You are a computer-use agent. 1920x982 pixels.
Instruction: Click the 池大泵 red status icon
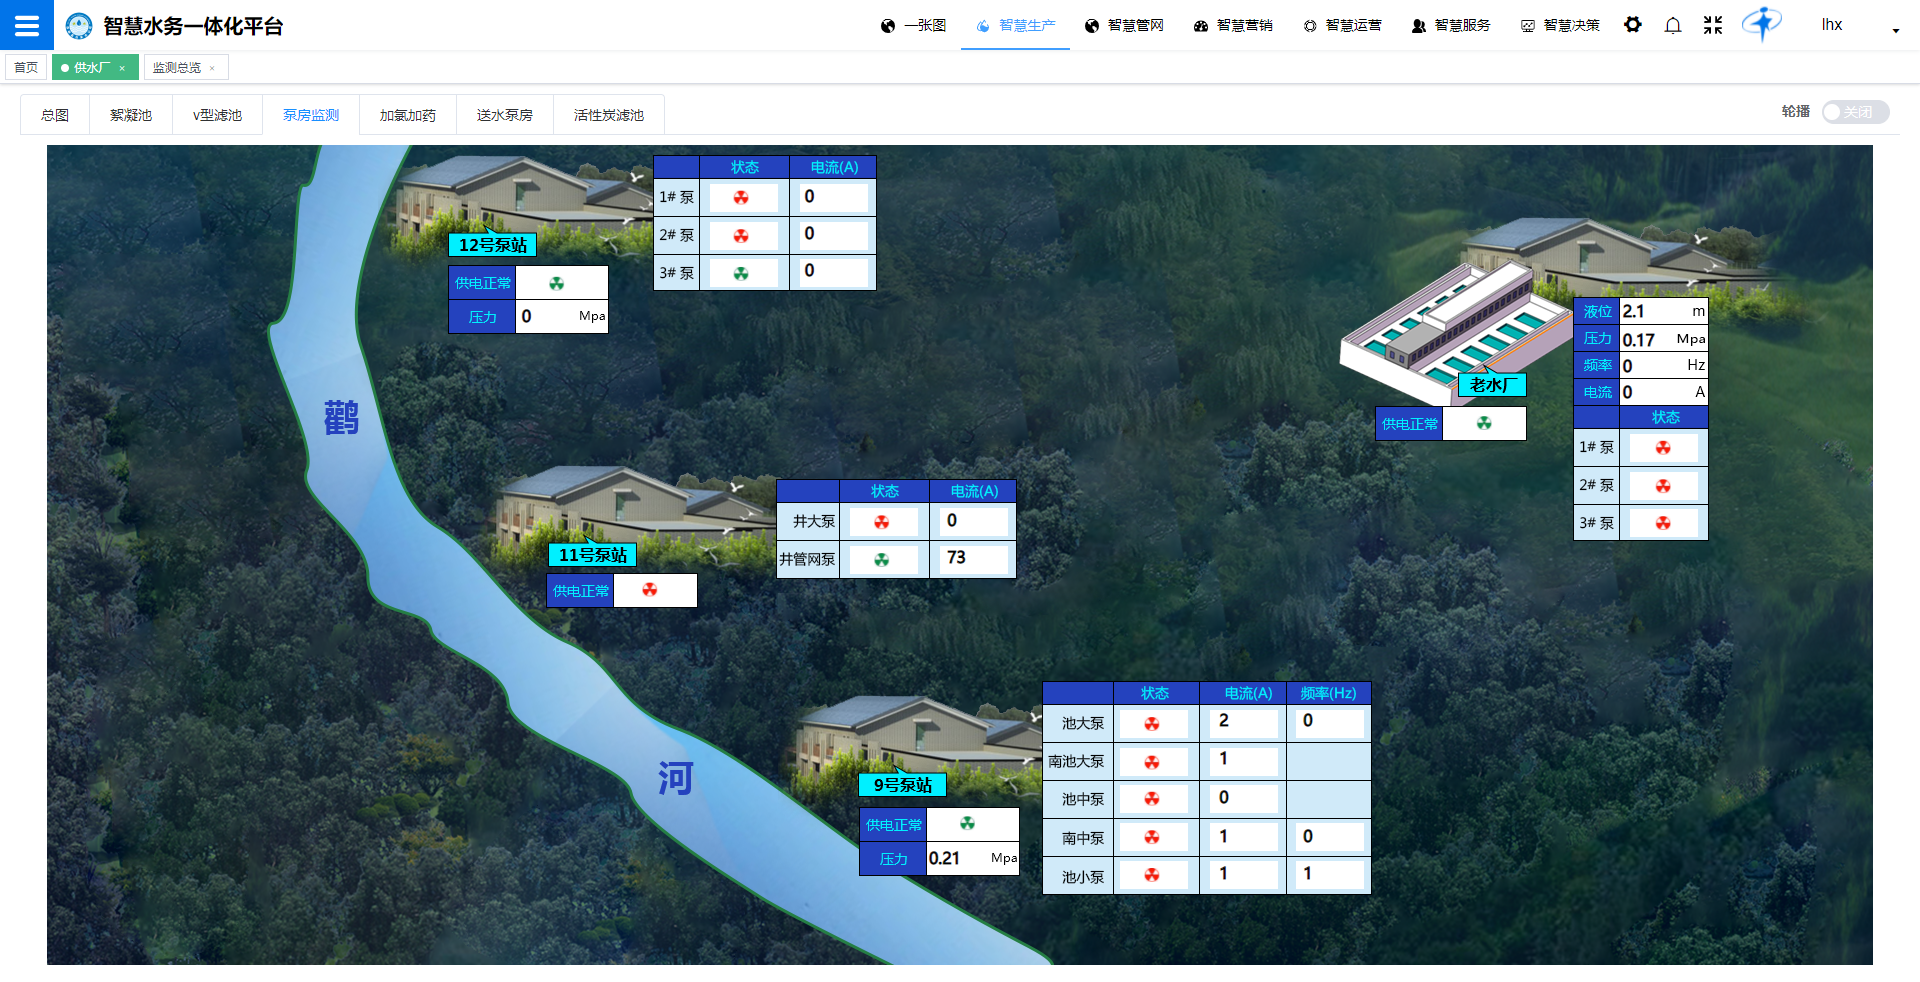pyautogui.click(x=1152, y=724)
